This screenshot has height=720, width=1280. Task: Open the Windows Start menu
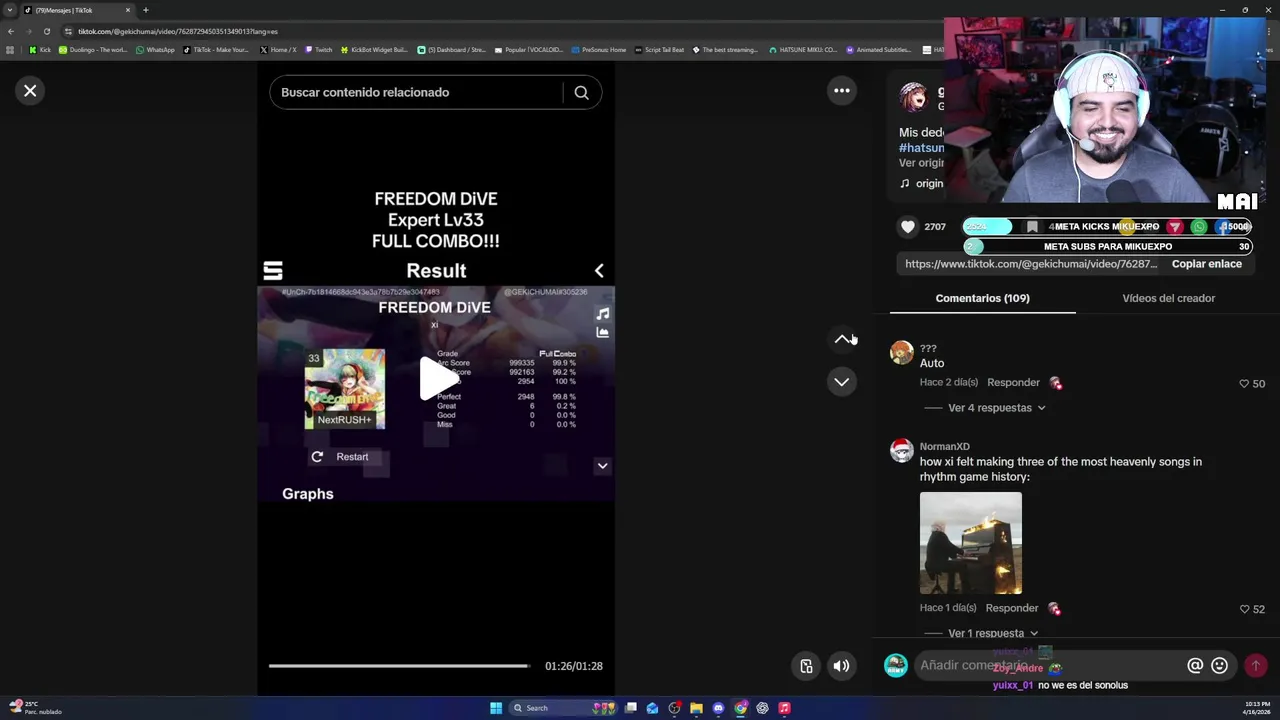point(496,708)
